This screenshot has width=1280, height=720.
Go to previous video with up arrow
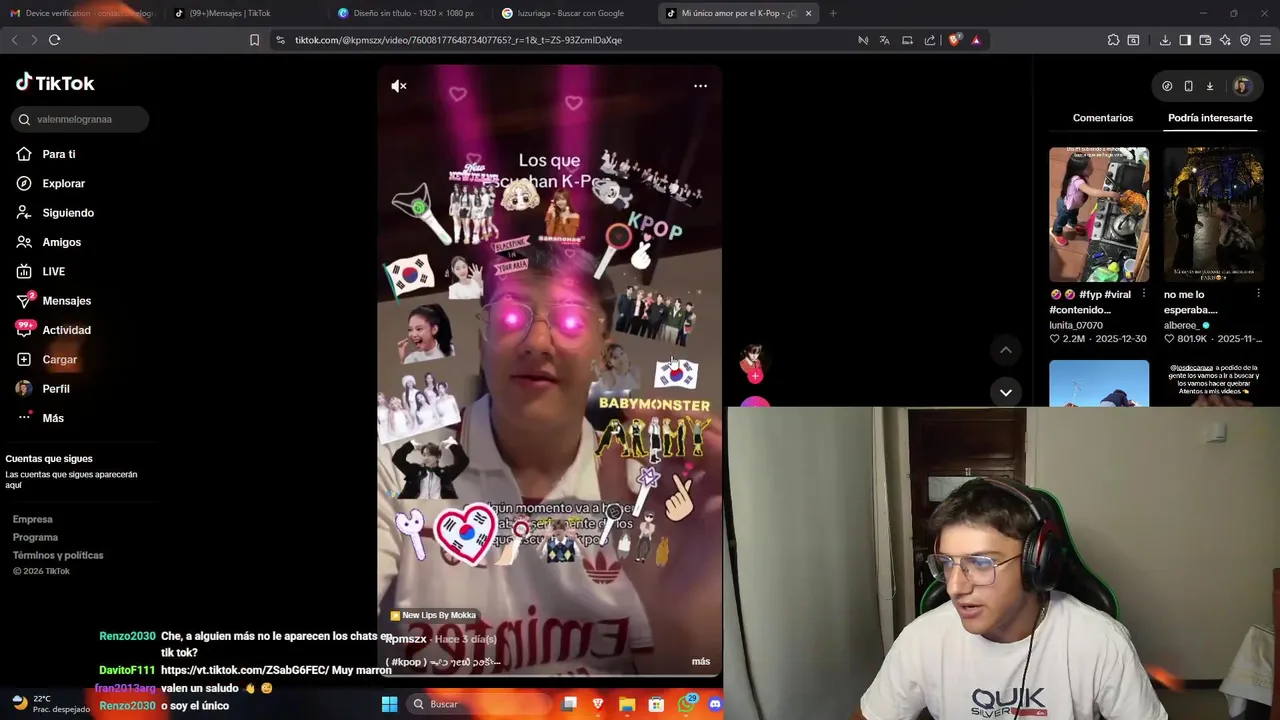(1006, 350)
